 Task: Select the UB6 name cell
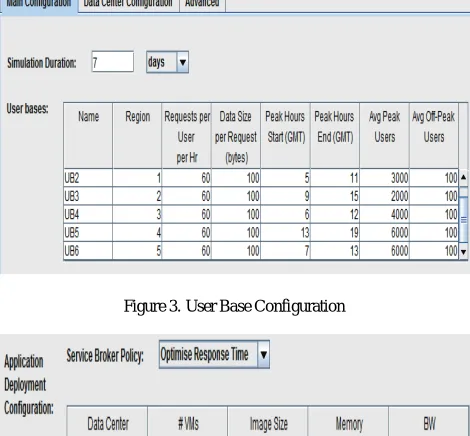click(x=88, y=251)
